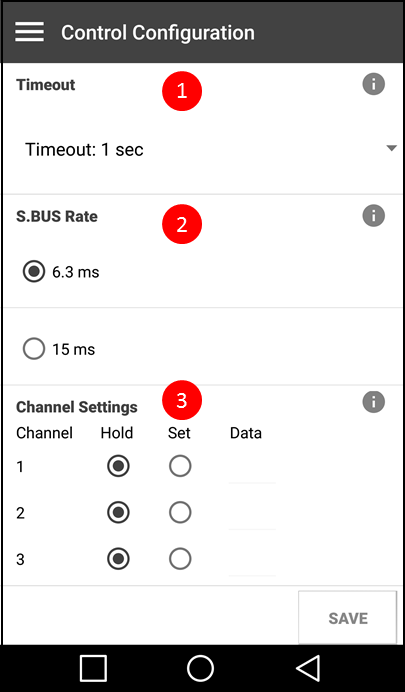Open the hamburger navigation menu

point(30,32)
